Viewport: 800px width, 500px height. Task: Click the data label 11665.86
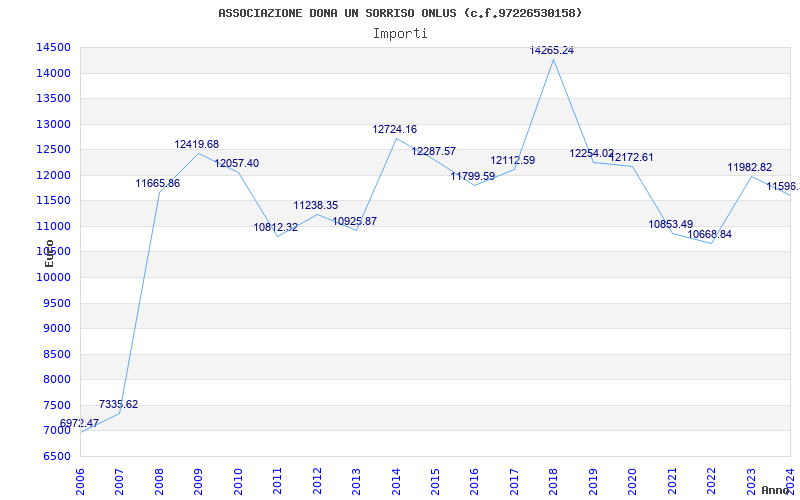[158, 184]
